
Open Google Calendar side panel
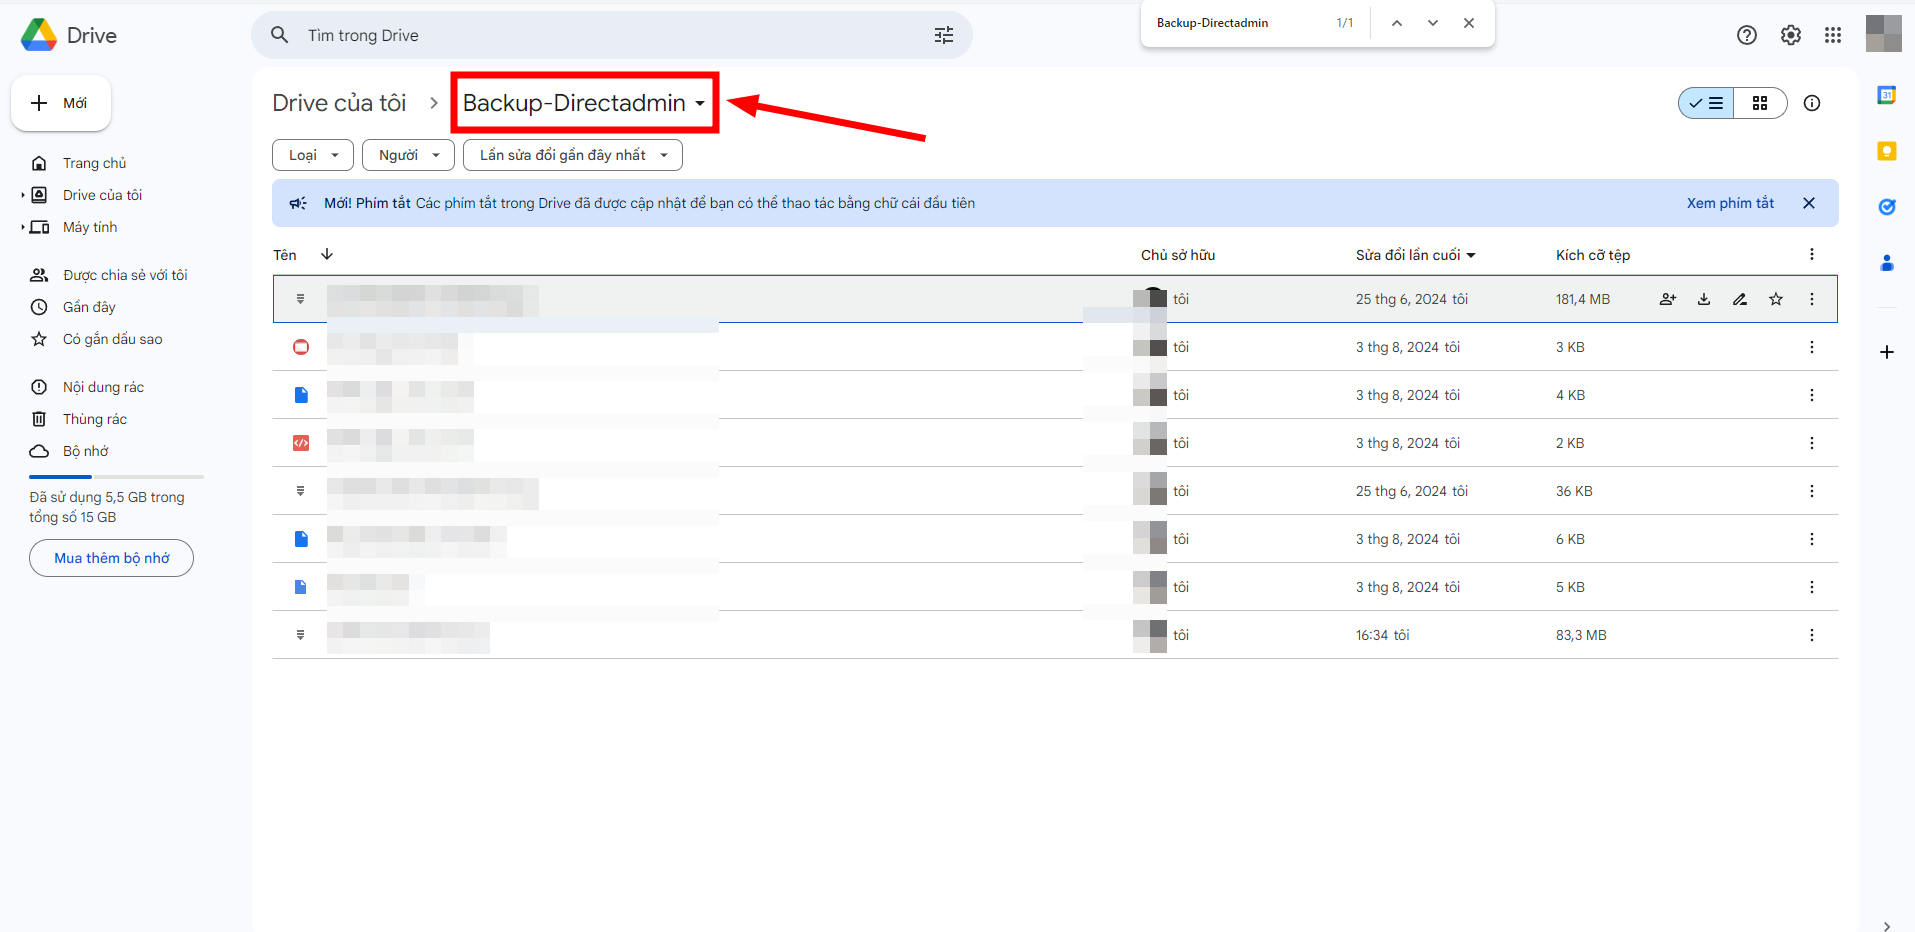pyautogui.click(x=1887, y=95)
